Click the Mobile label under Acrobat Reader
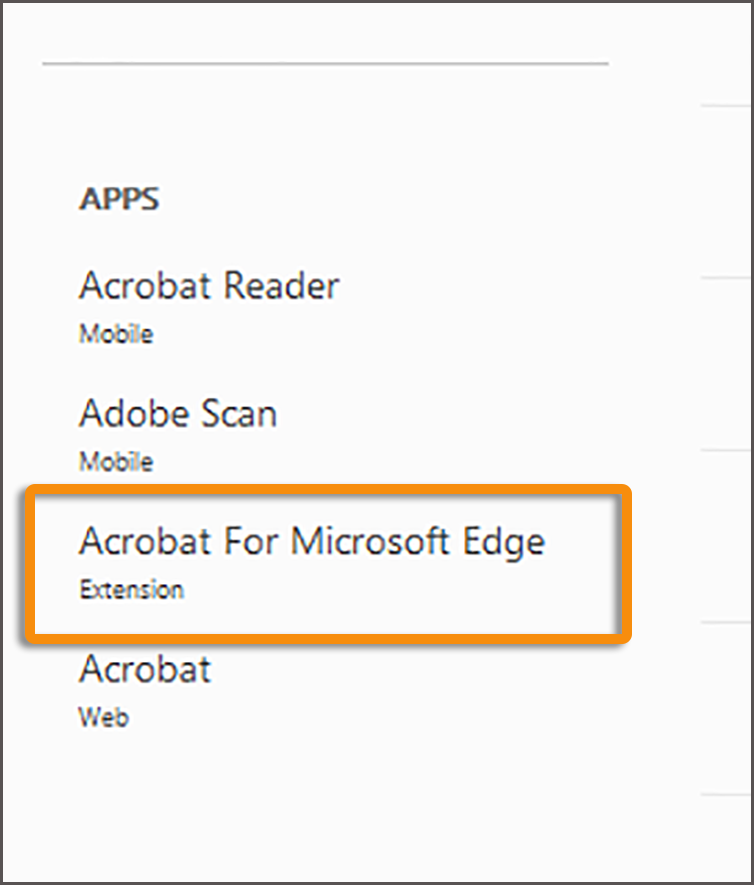Screen dimensions: 754x885 coord(116,334)
